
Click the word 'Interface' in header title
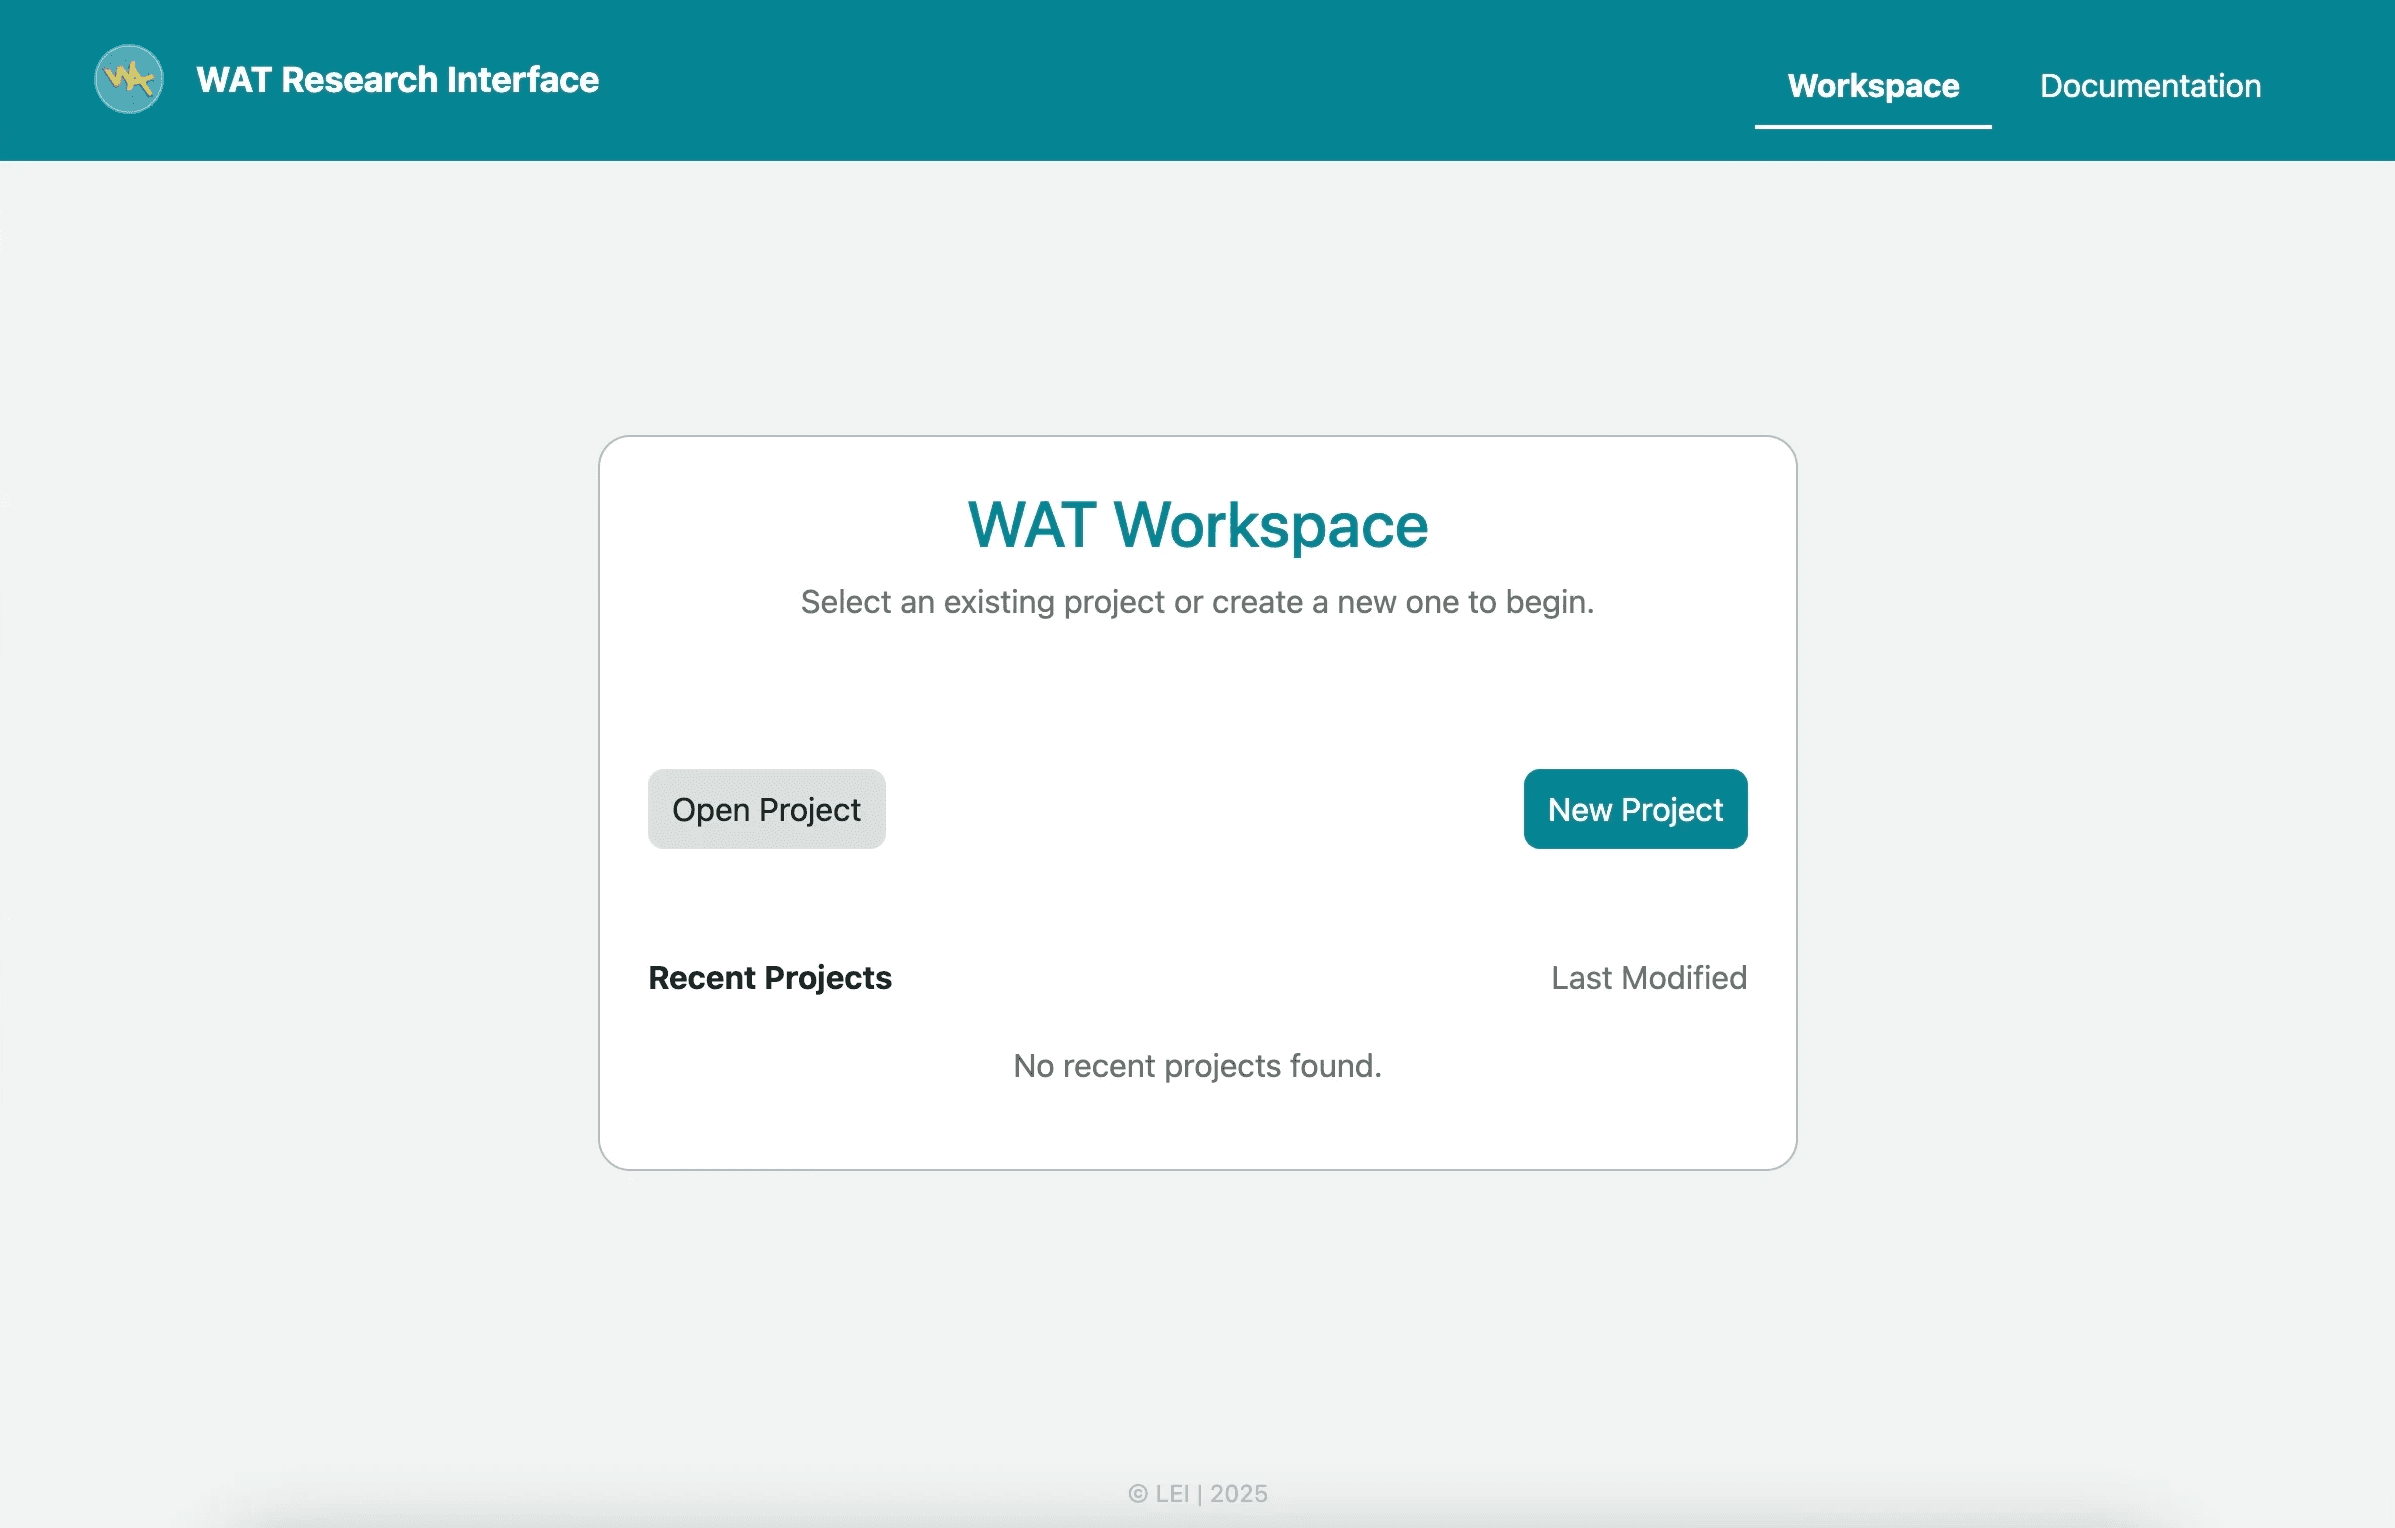tap(523, 80)
